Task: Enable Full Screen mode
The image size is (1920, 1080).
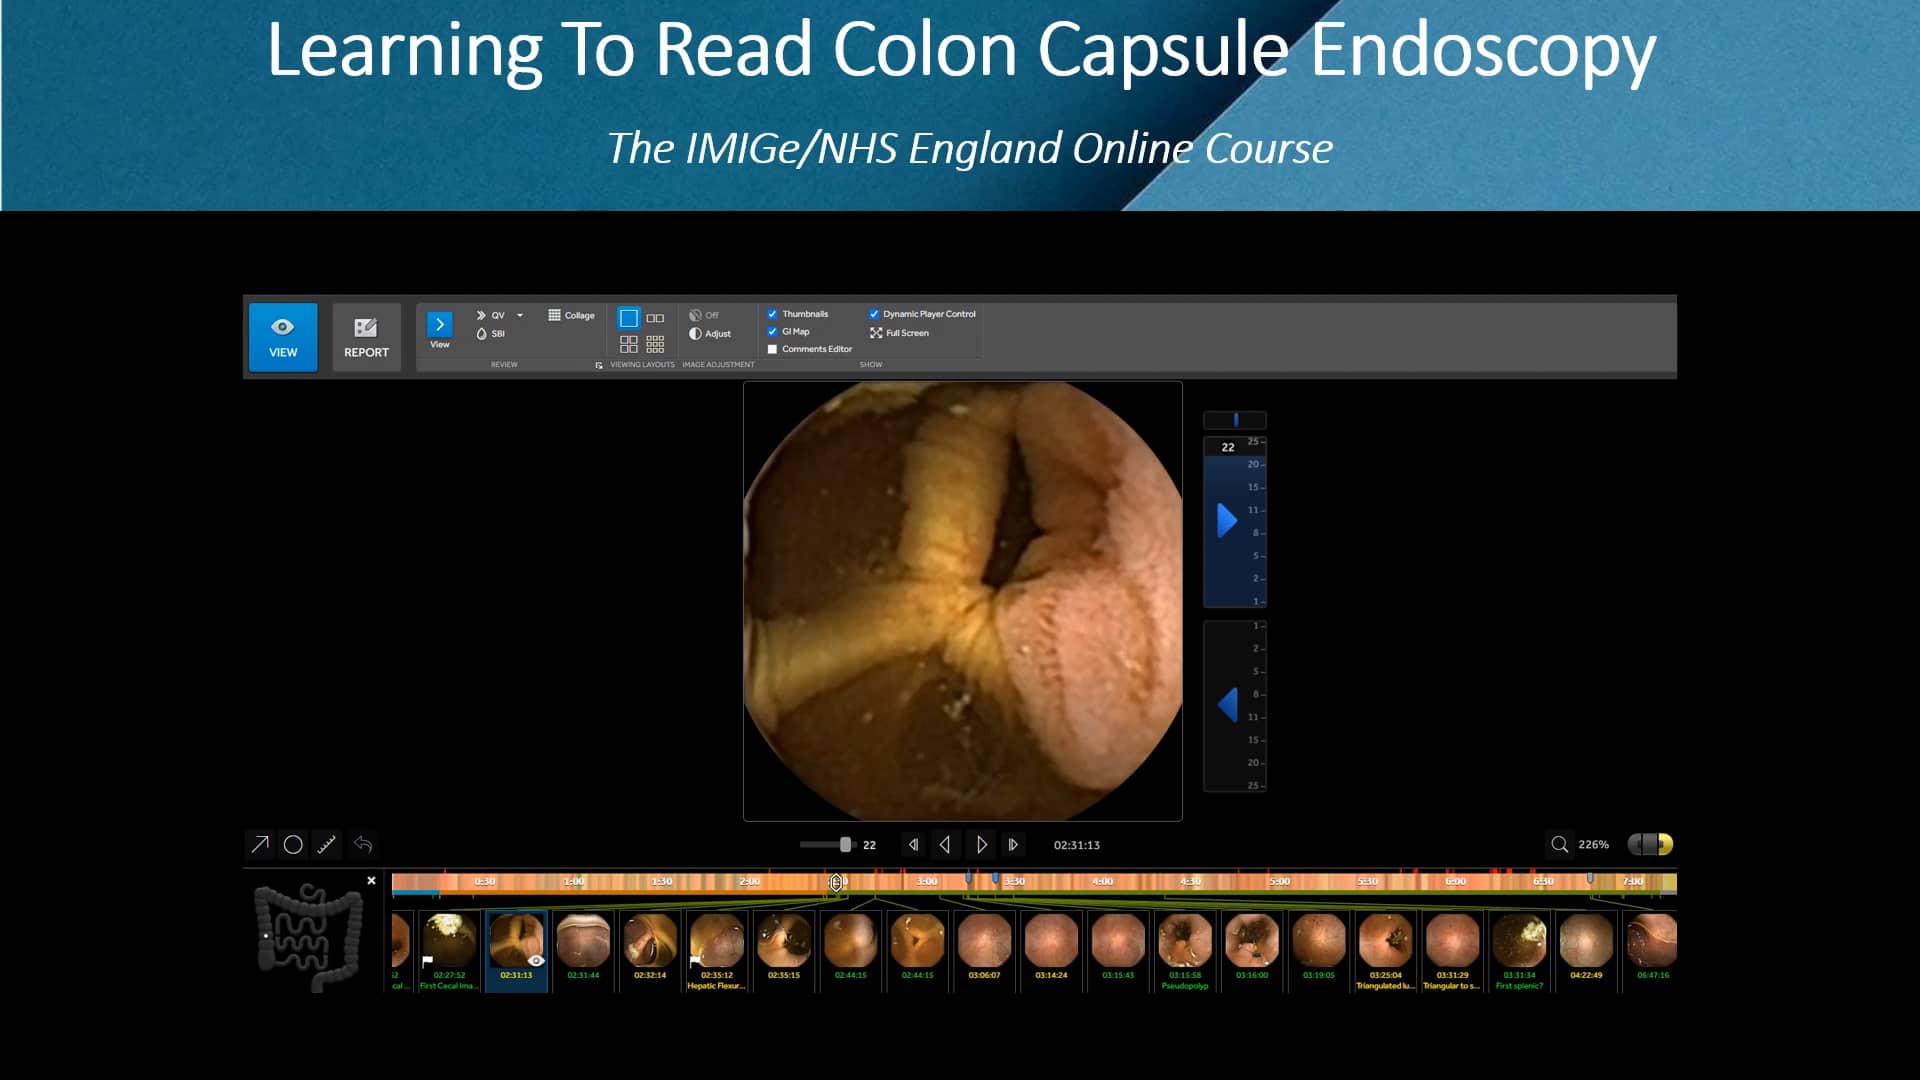Action: (877, 333)
